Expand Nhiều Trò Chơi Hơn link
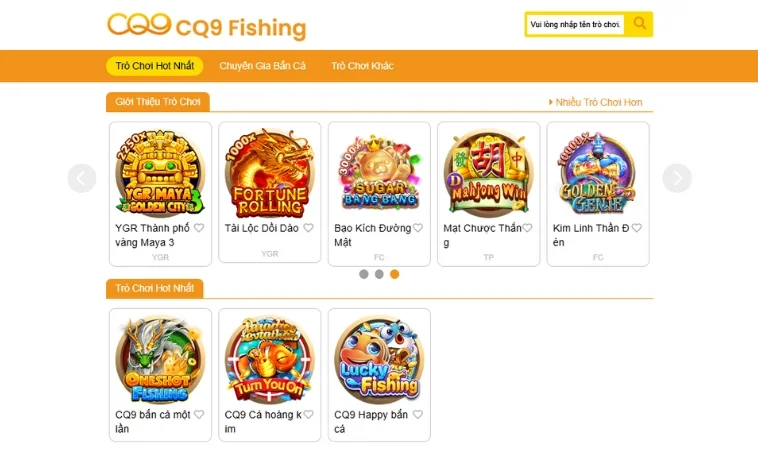The width and height of the screenshot is (758, 450). coord(596,102)
